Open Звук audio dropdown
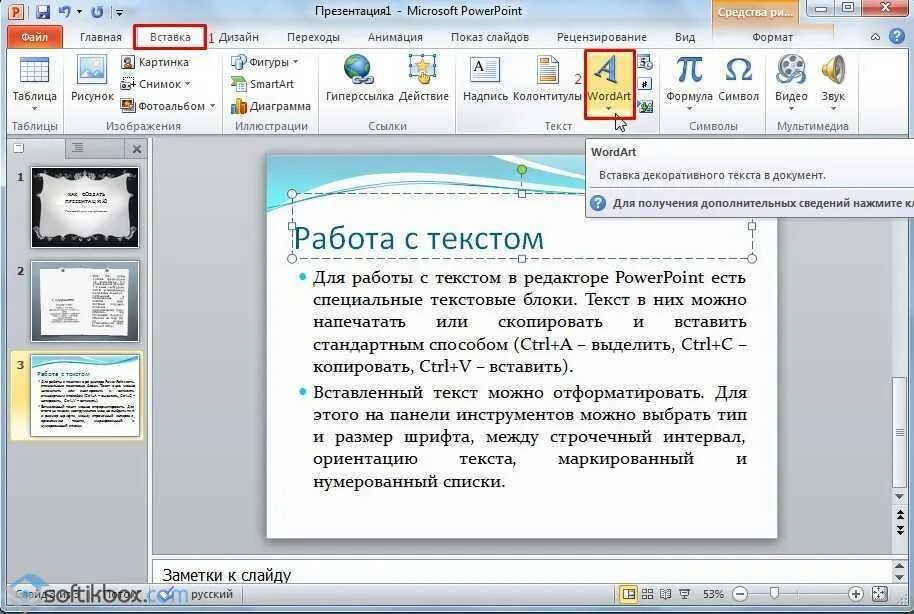This screenshot has height=614, width=914. click(833, 108)
